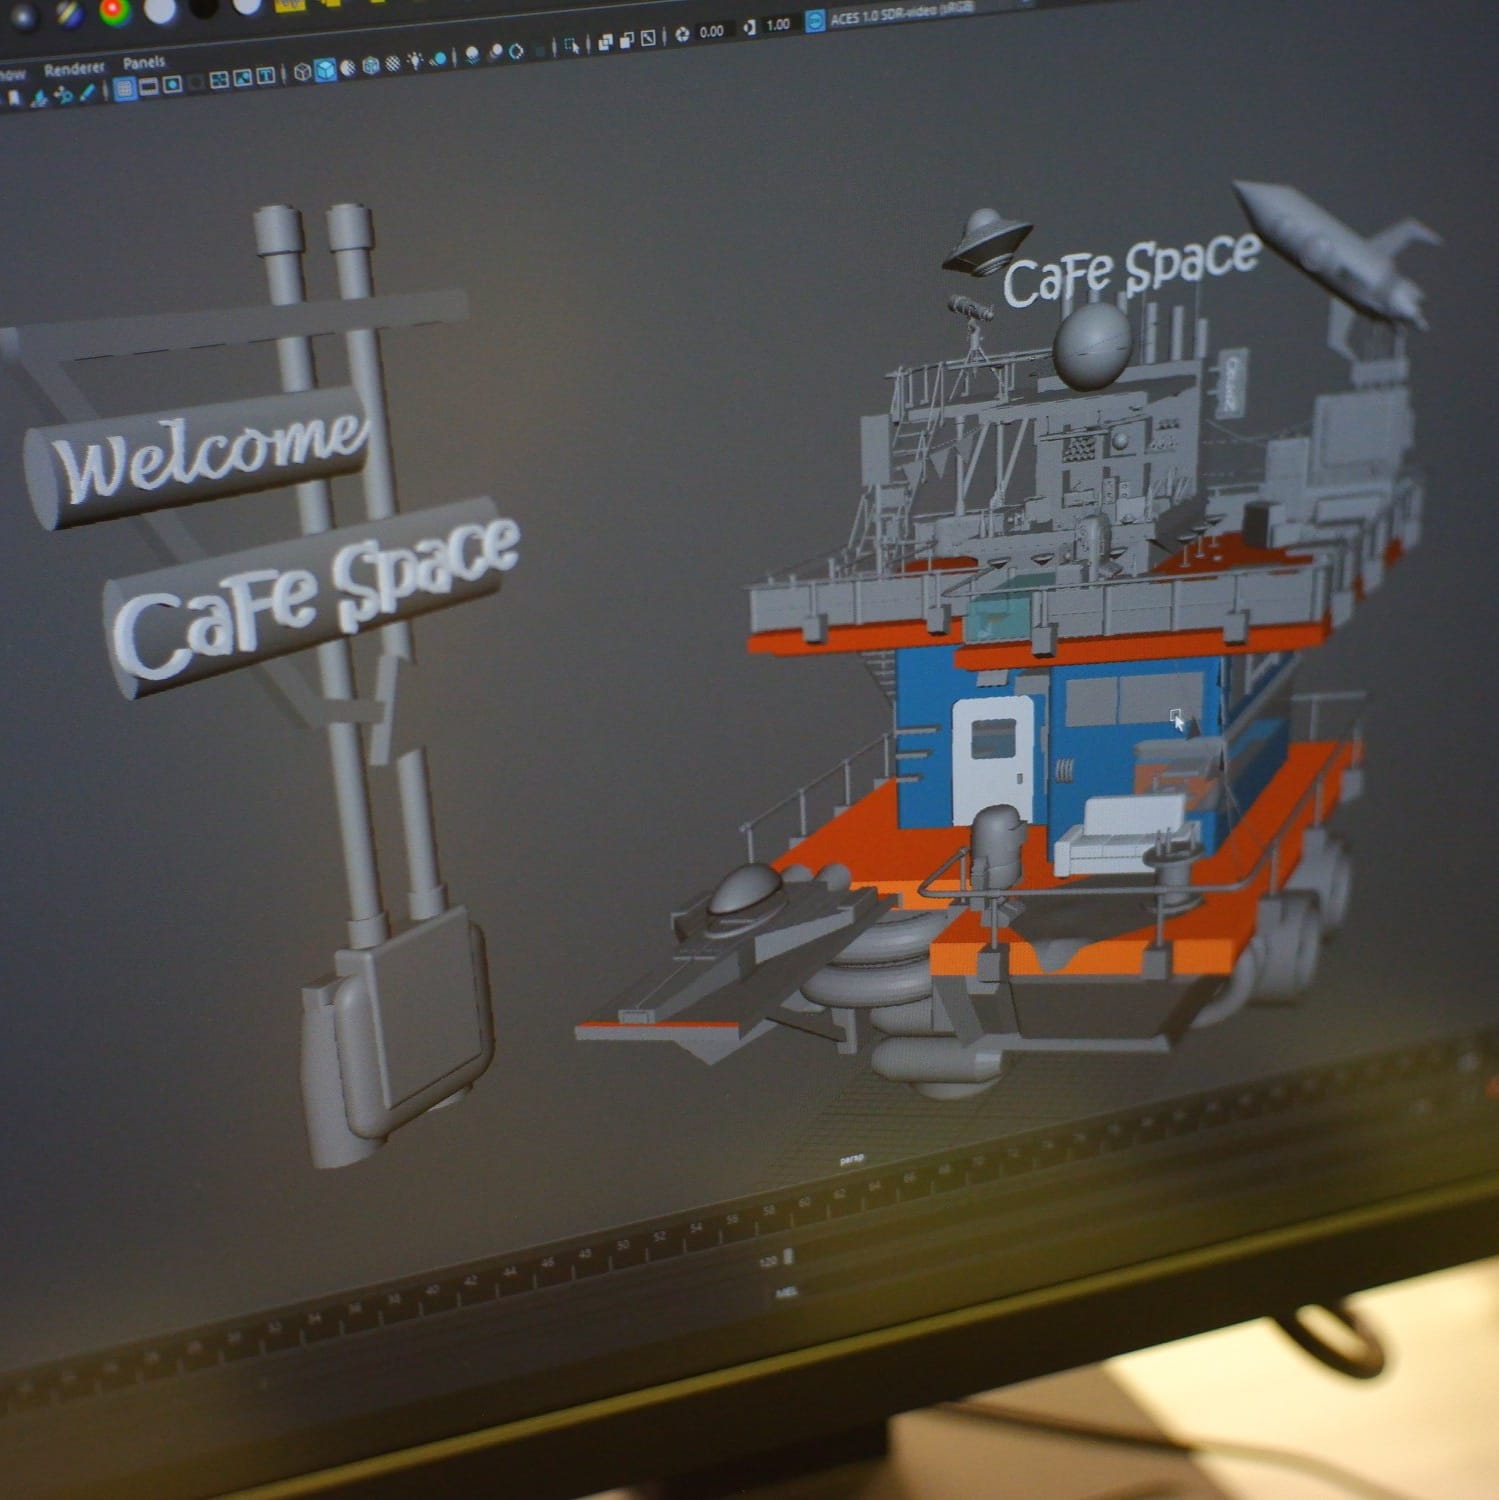Select the black sphere shelf icon
The image size is (1499, 1500).
(x=203, y=7)
